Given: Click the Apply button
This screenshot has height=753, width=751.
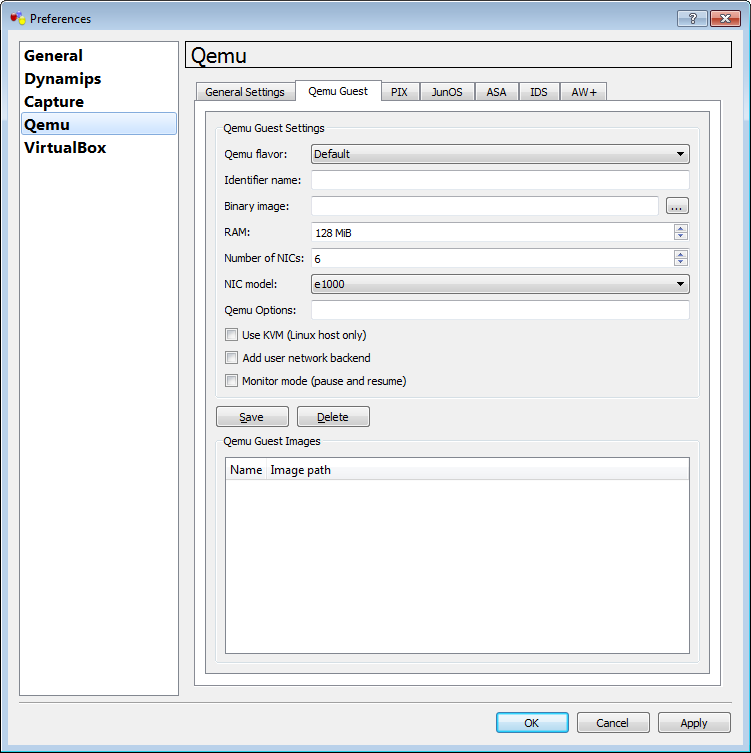Looking at the screenshot, I should click(x=694, y=723).
